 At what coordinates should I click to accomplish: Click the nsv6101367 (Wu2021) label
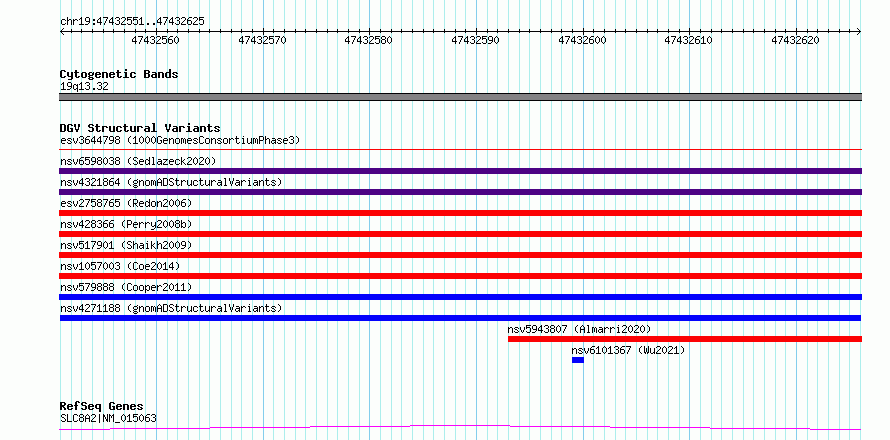pos(628,350)
